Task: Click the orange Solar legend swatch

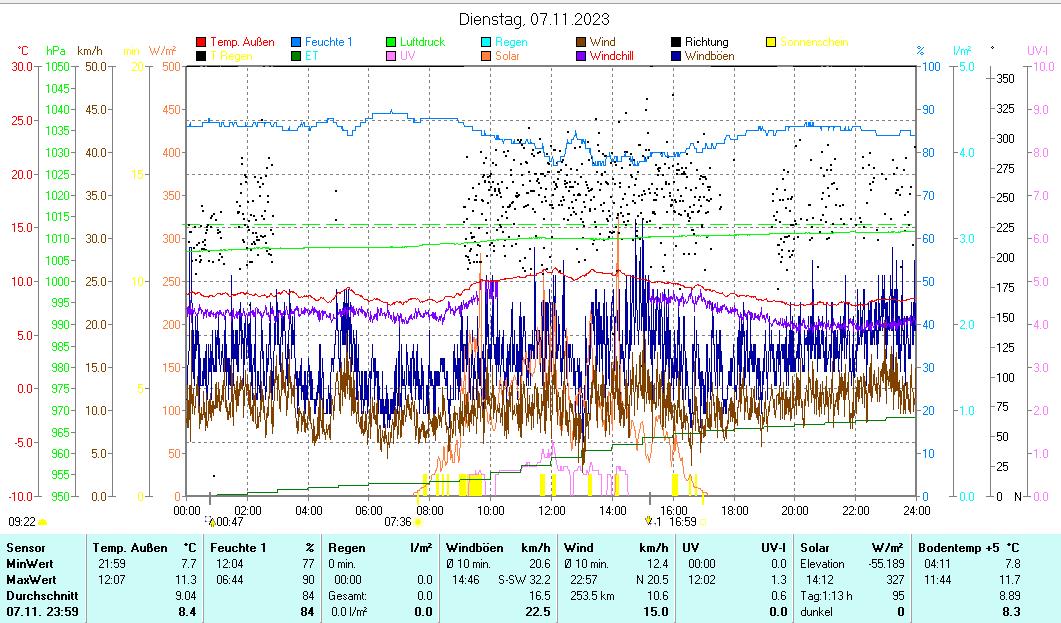Action: [x=486, y=56]
